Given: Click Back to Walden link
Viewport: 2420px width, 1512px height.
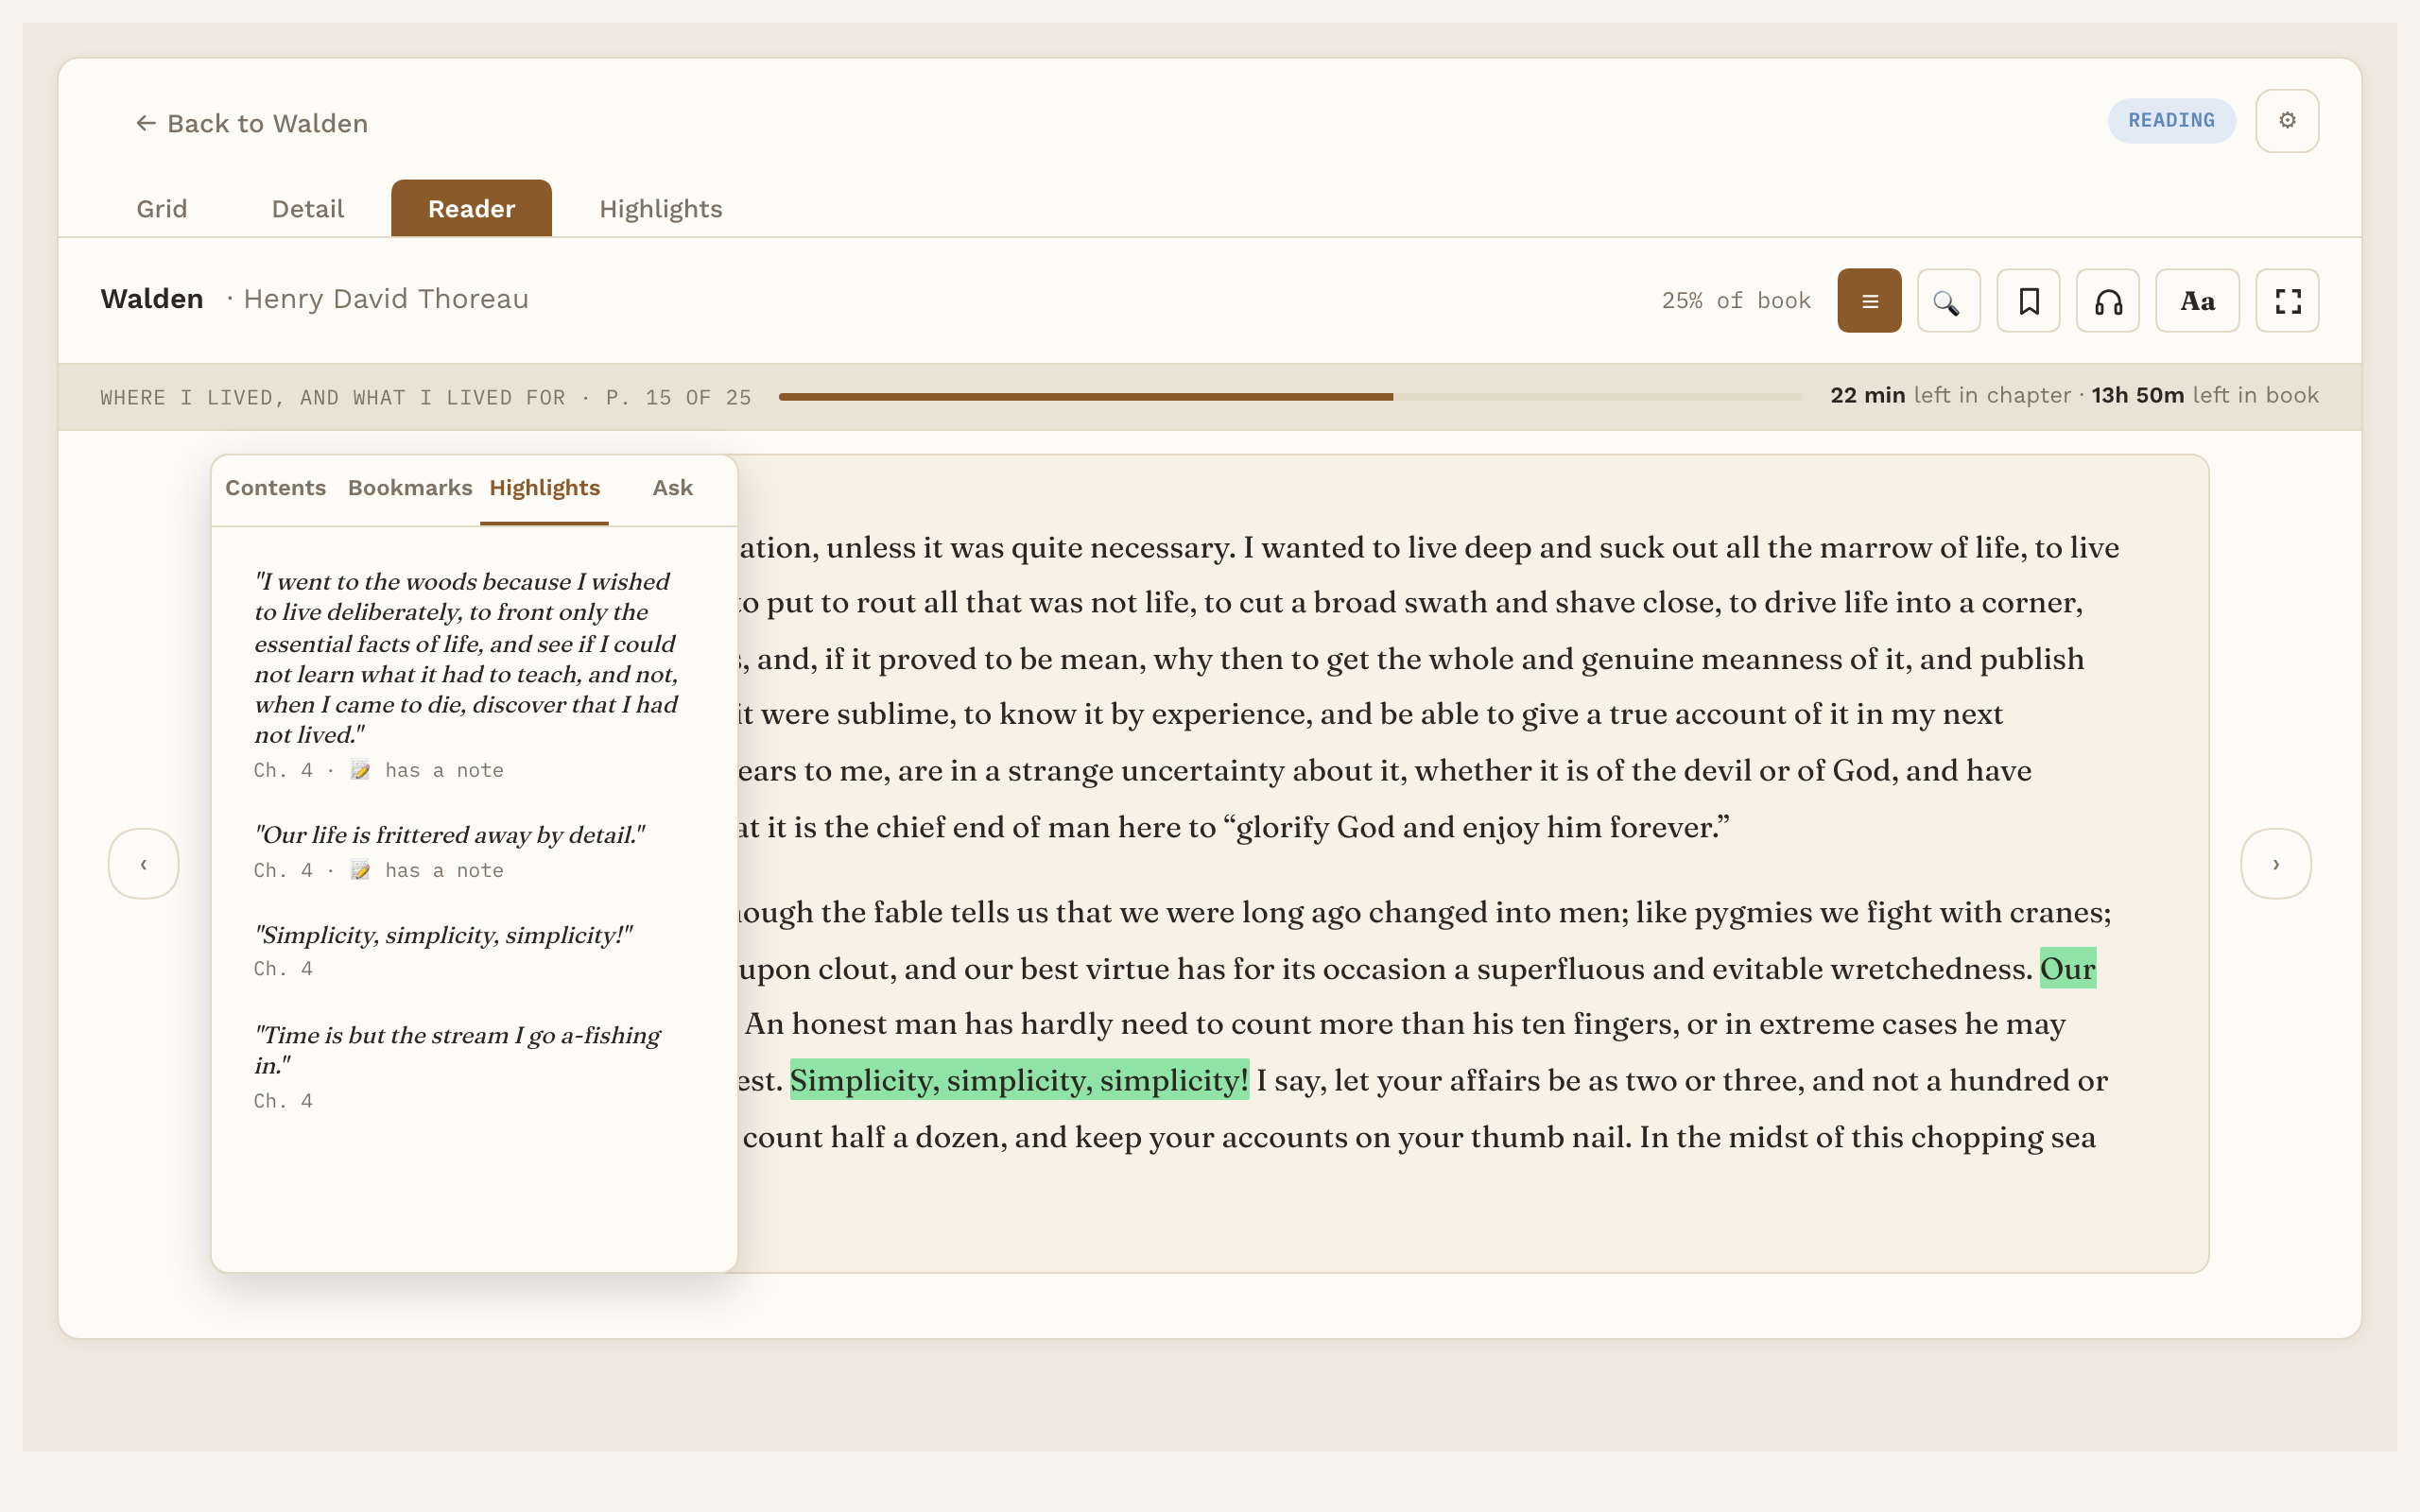Looking at the screenshot, I should (x=252, y=123).
